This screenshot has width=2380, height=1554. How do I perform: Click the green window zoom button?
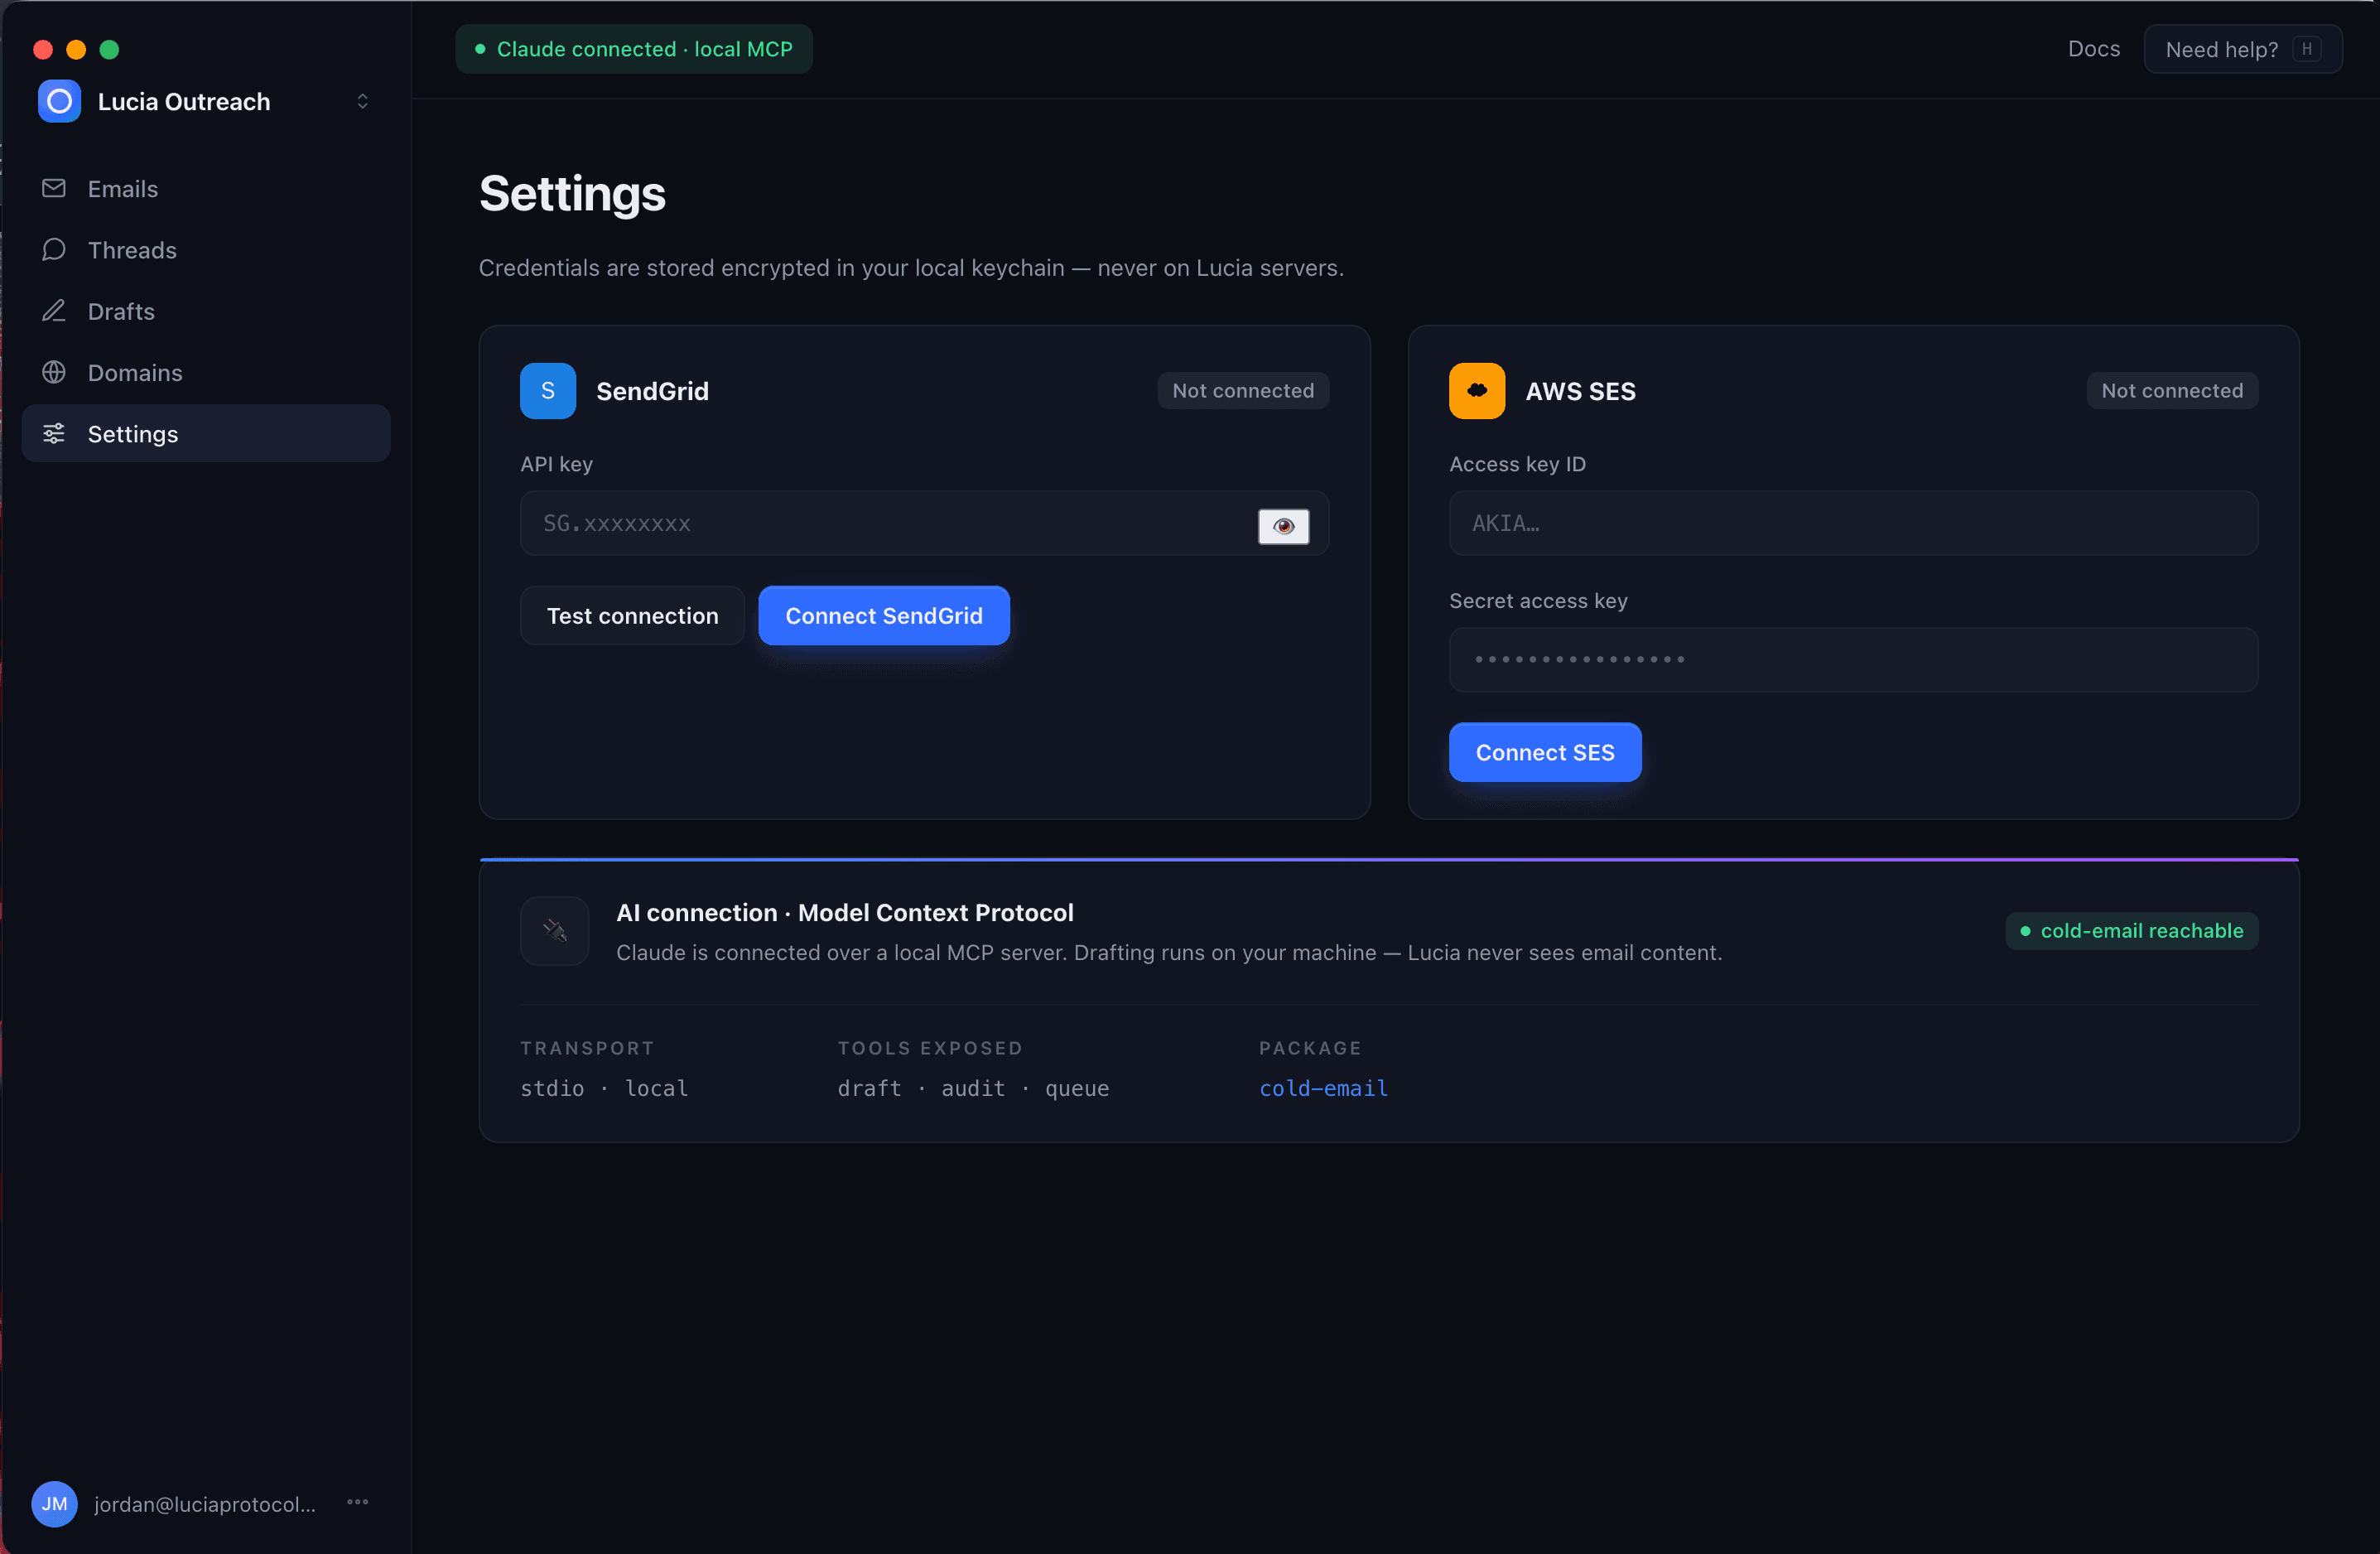coord(109,49)
